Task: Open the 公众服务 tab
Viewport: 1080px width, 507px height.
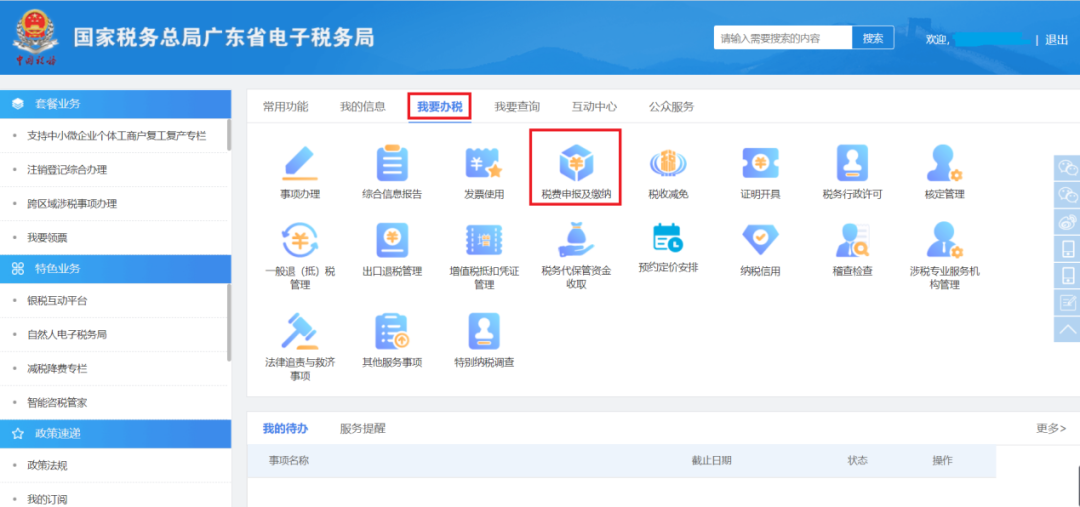Action: (671, 107)
